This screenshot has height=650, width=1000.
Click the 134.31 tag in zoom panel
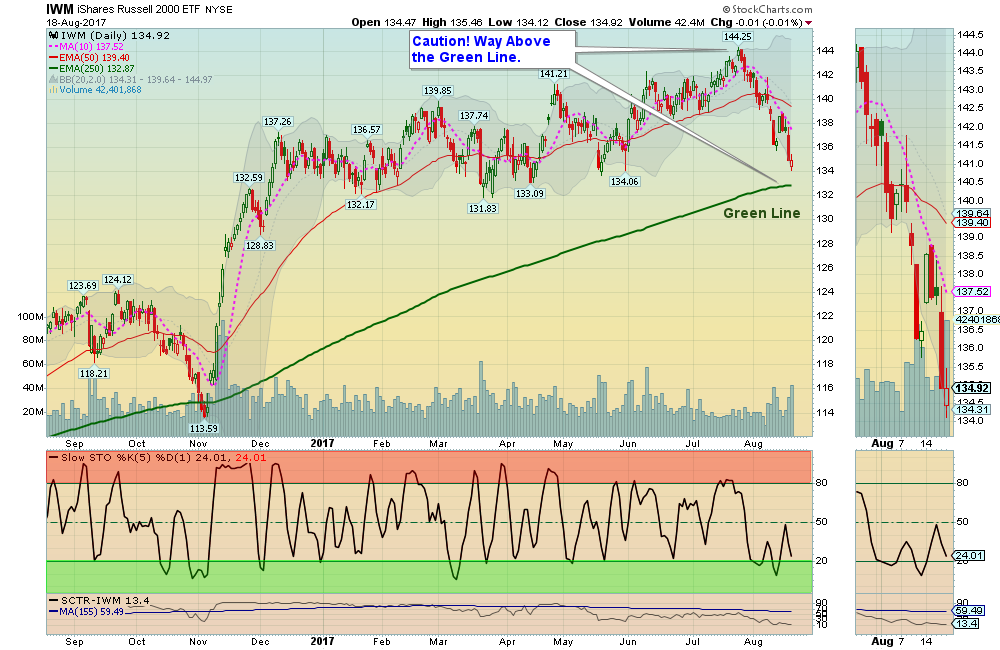(x=971, y=409)
